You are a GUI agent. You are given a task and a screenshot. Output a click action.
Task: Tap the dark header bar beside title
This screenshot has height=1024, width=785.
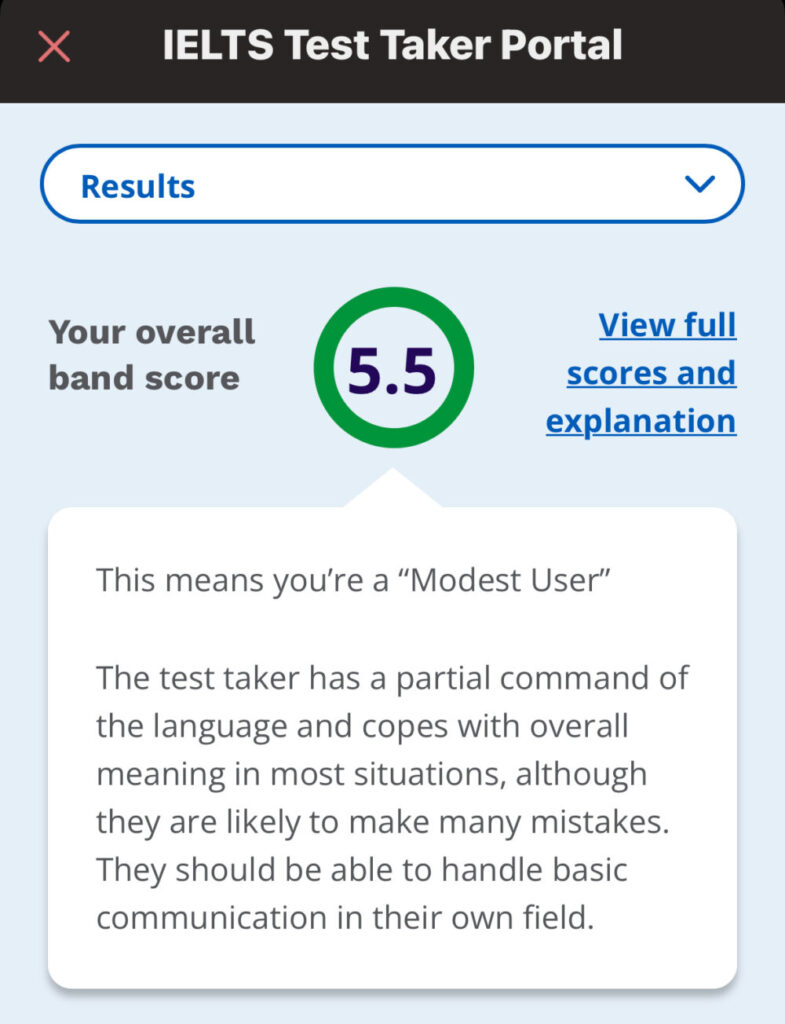coord(704,51)
